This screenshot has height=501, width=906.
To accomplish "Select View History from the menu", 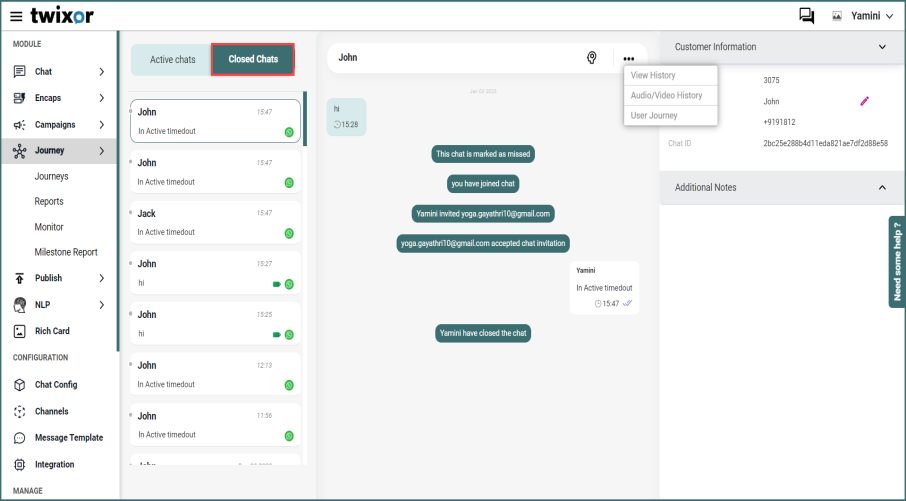I will tap(653, 76).
